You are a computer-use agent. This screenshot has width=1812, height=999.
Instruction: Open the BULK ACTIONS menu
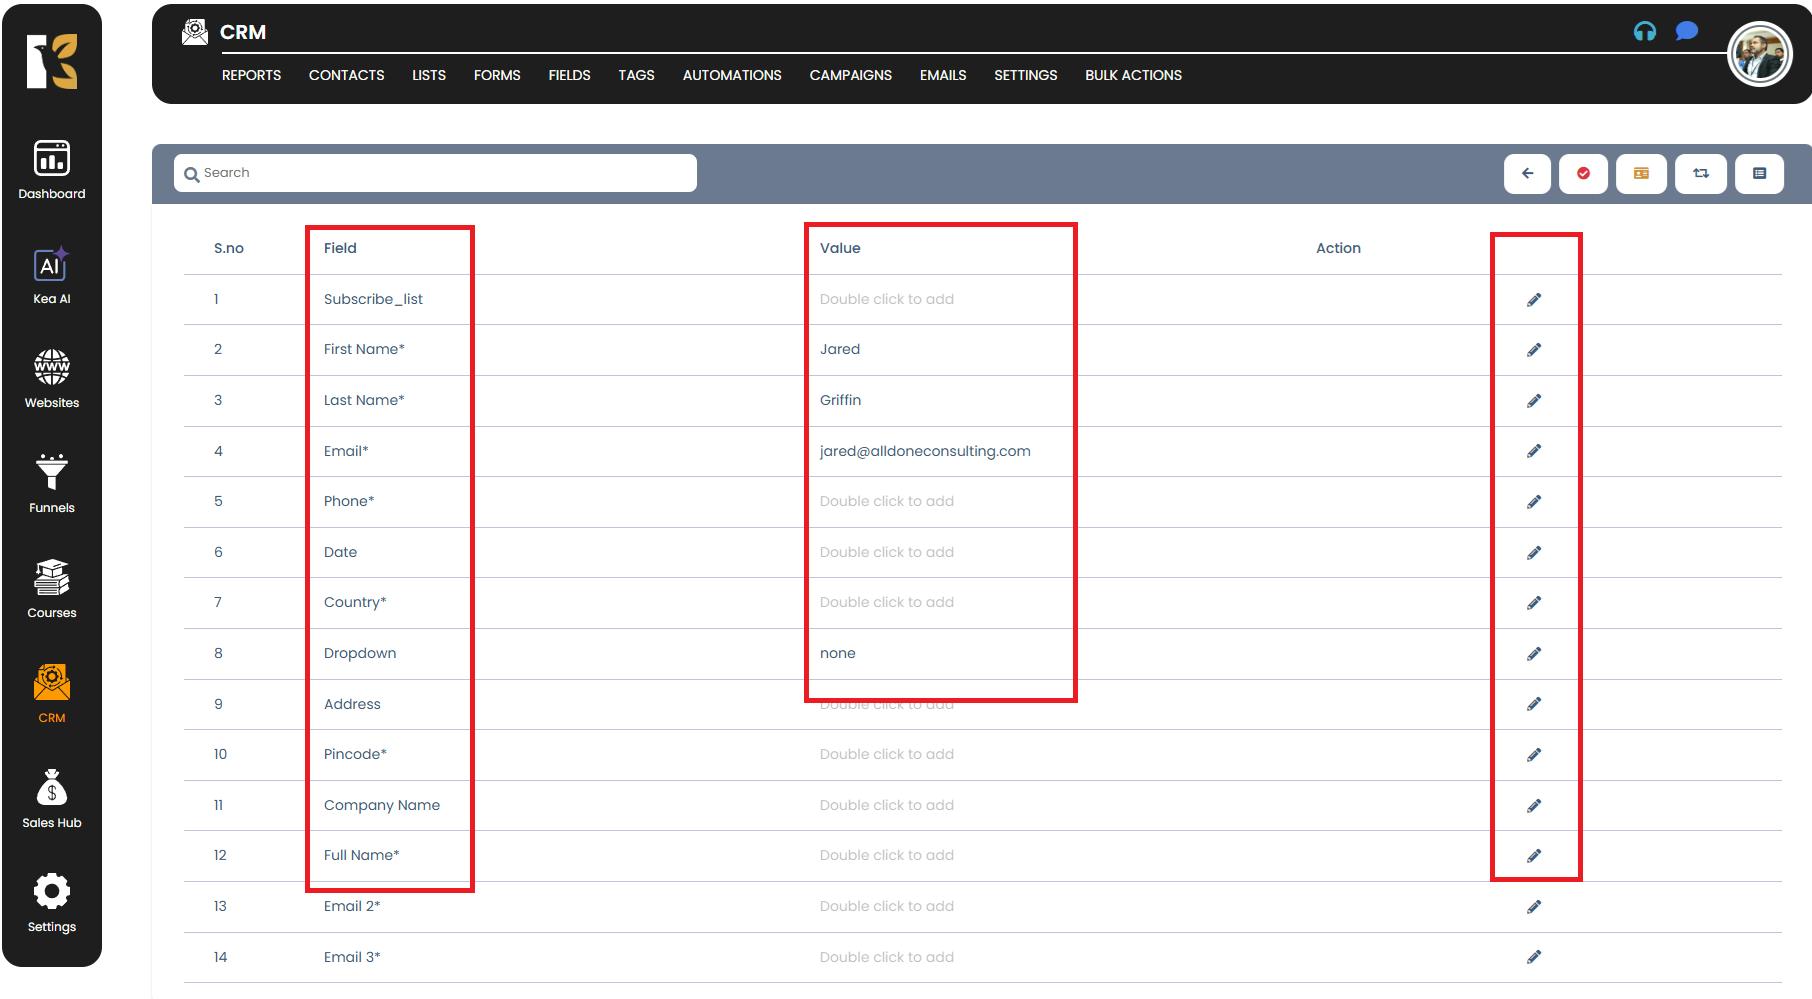coord(1133,75)
